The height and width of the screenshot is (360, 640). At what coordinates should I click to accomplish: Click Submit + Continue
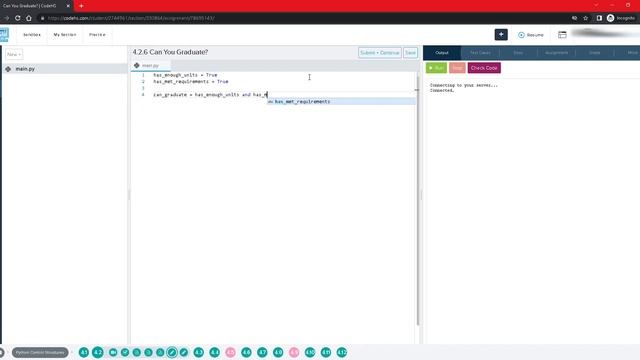tap(380, 53)
